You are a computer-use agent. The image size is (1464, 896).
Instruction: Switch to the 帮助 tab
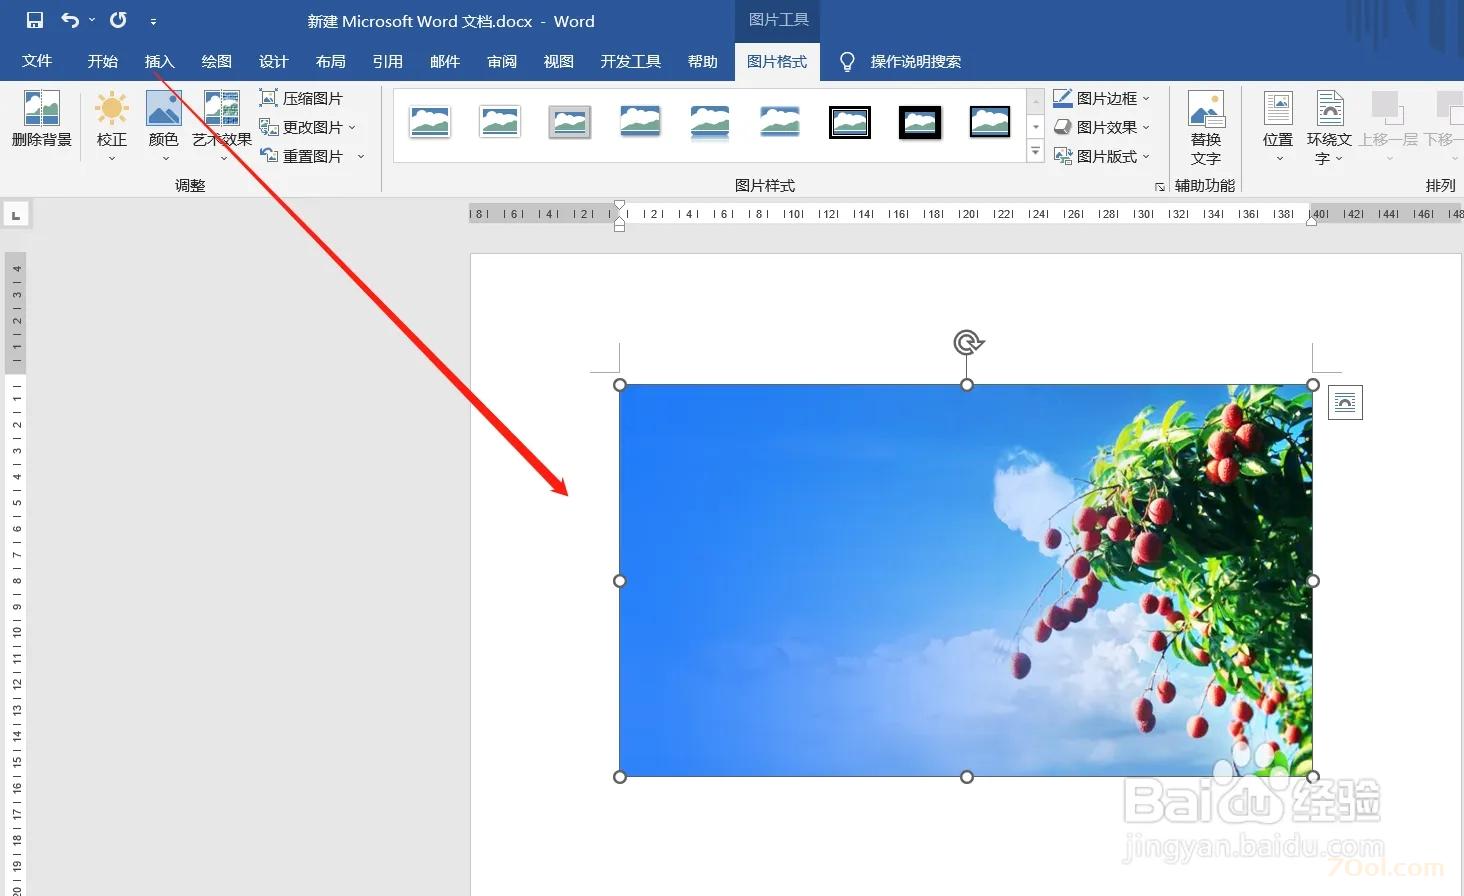point(703,61)
